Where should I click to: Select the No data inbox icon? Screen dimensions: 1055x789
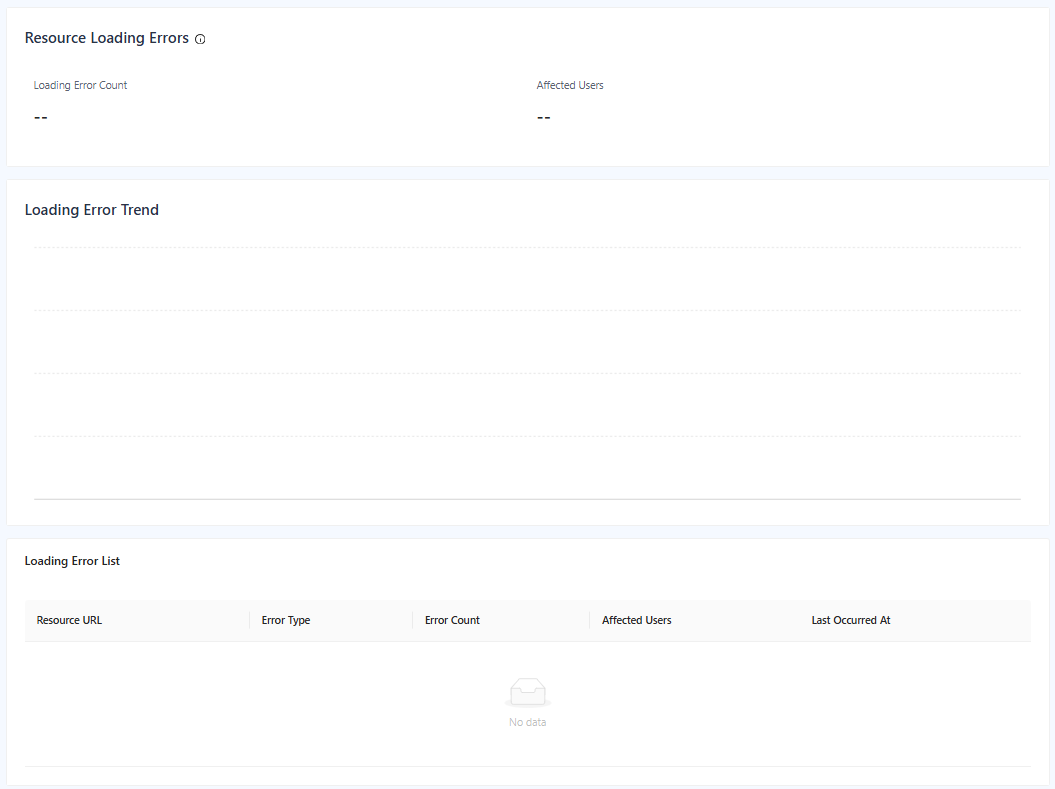point(528,693)
